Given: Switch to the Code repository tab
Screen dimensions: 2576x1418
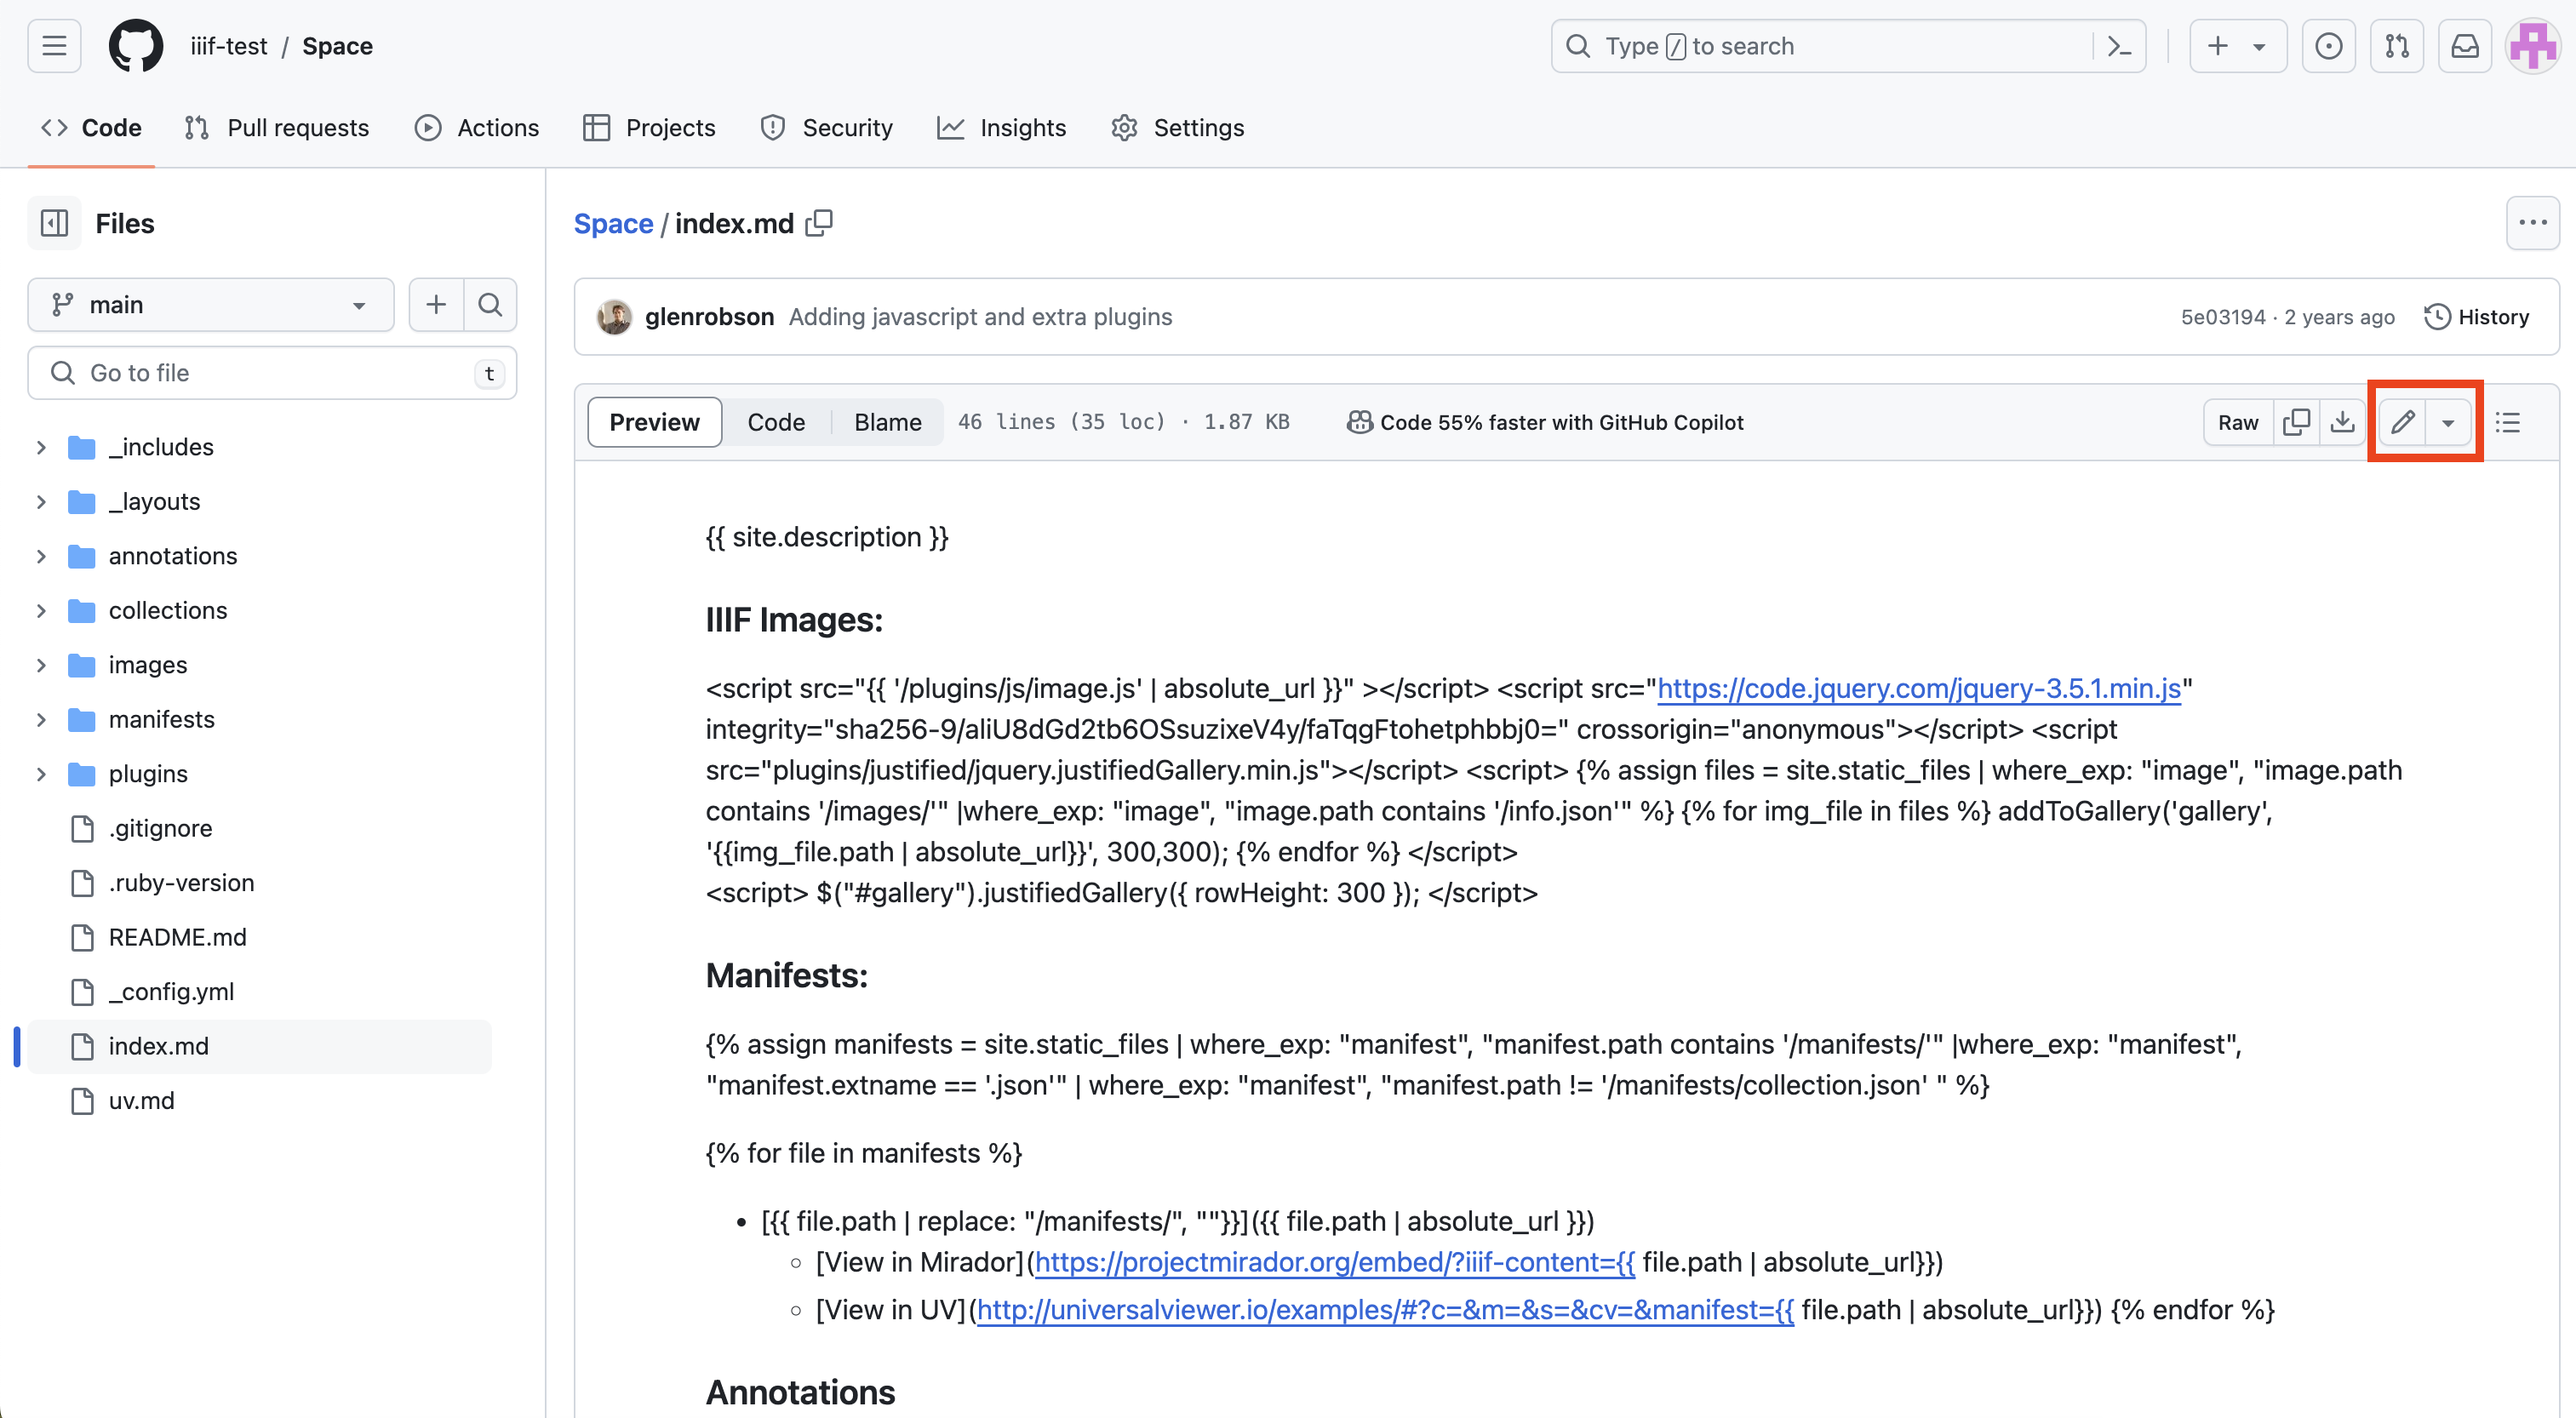Looking at the screenshot, I should click(91, 127).
